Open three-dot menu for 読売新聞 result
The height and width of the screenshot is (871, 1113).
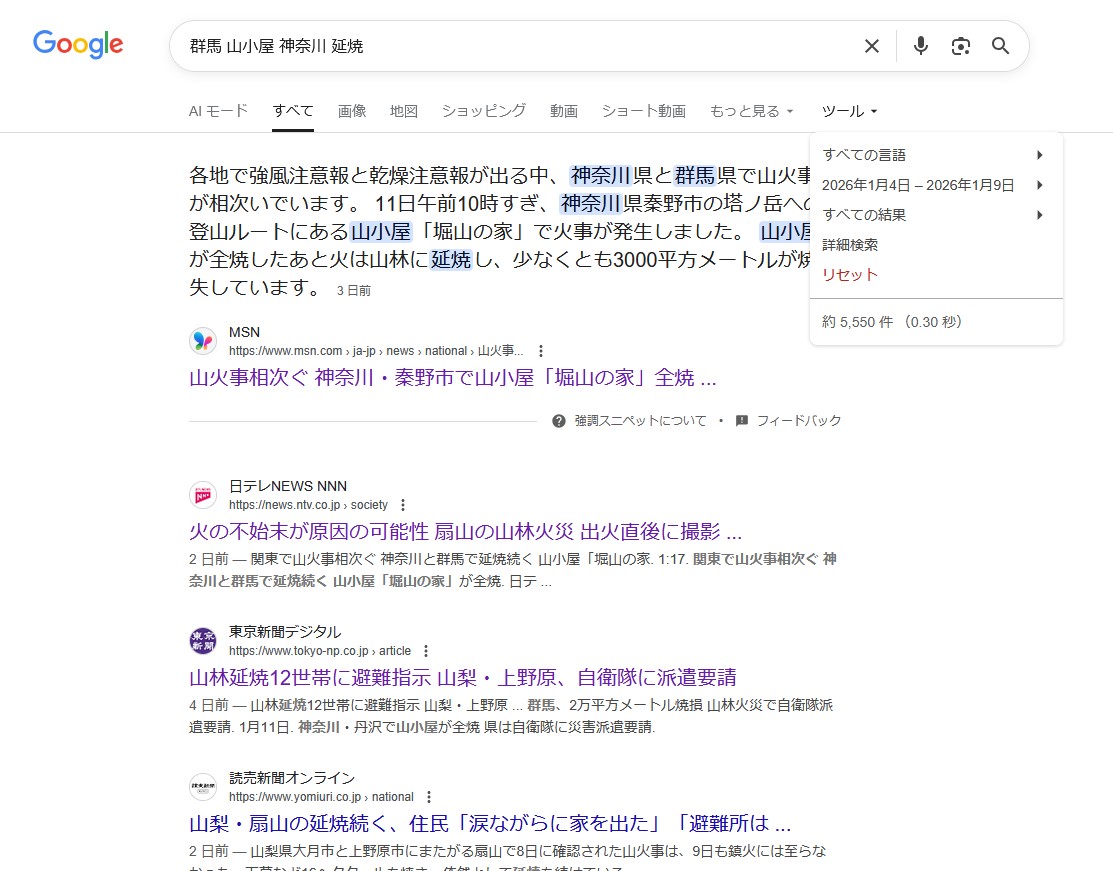click(429, 797)
